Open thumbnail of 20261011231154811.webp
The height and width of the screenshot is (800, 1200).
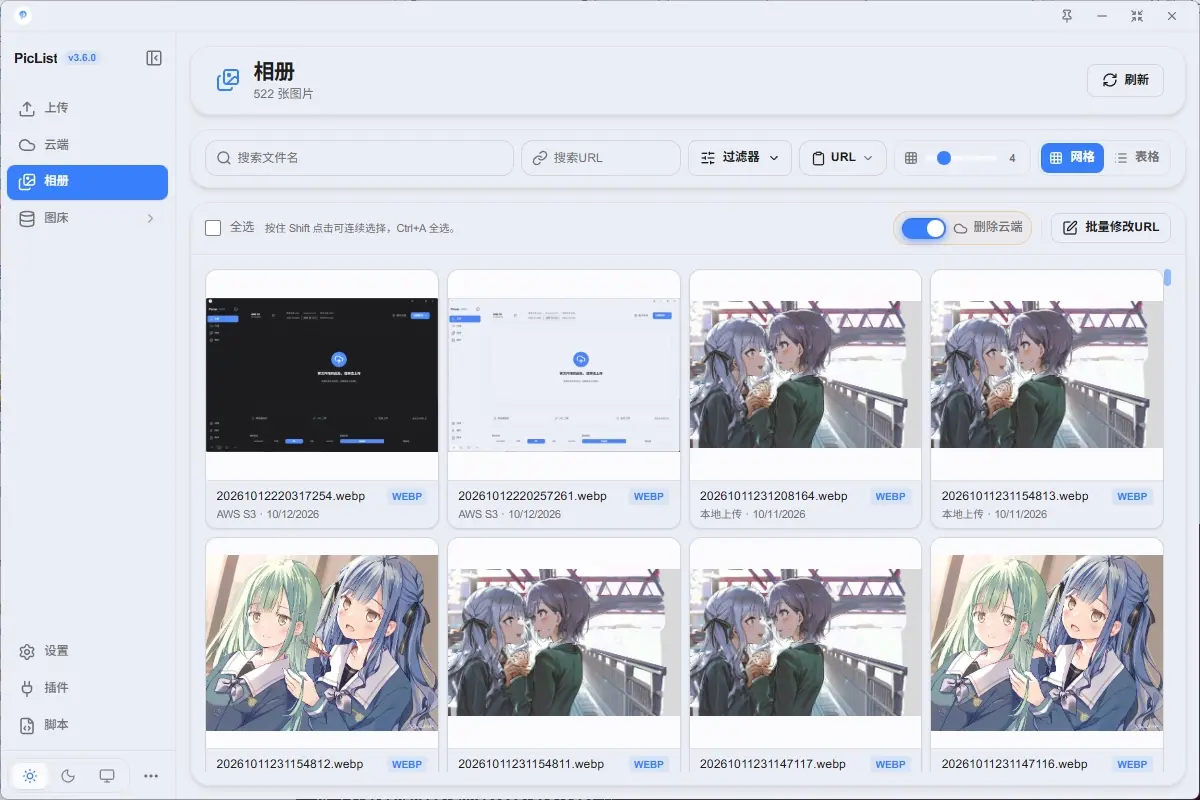(x=564, y=643)
